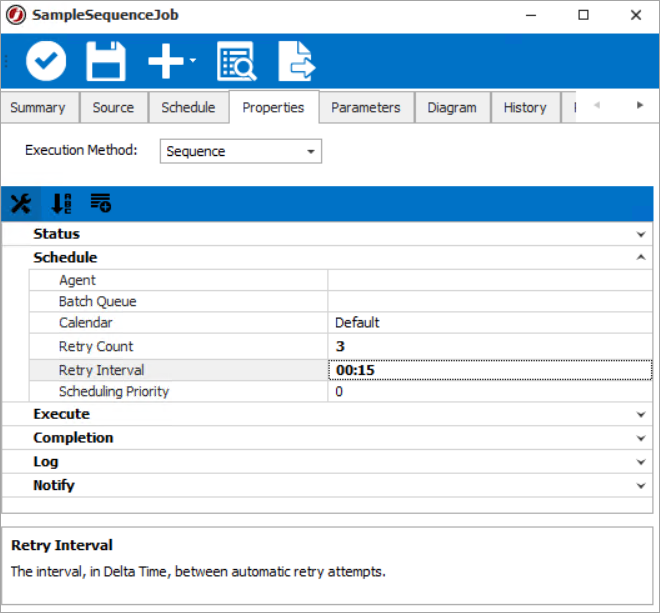Select the Retry Count property label
Screen dimensions: 660x613
point(96,346)
